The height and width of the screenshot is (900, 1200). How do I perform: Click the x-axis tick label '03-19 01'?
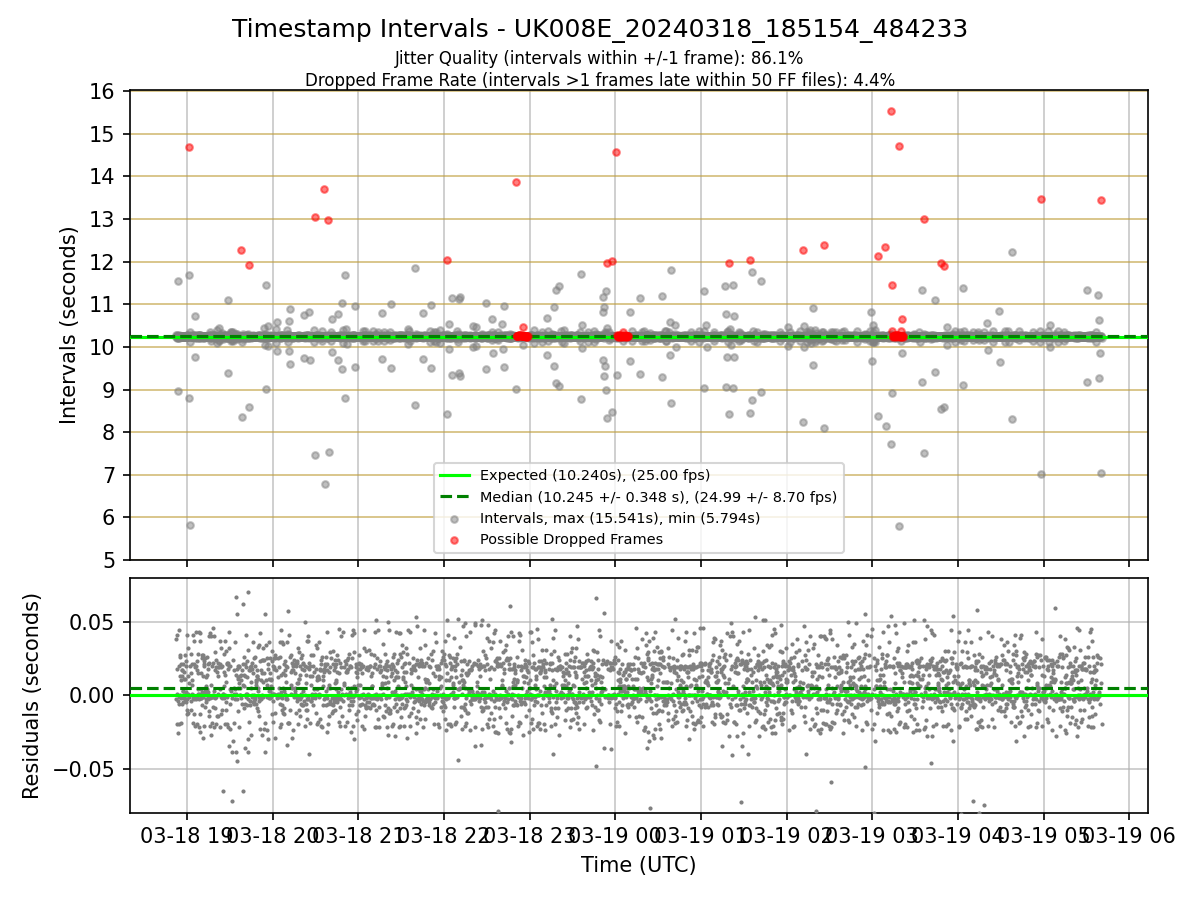700,836
